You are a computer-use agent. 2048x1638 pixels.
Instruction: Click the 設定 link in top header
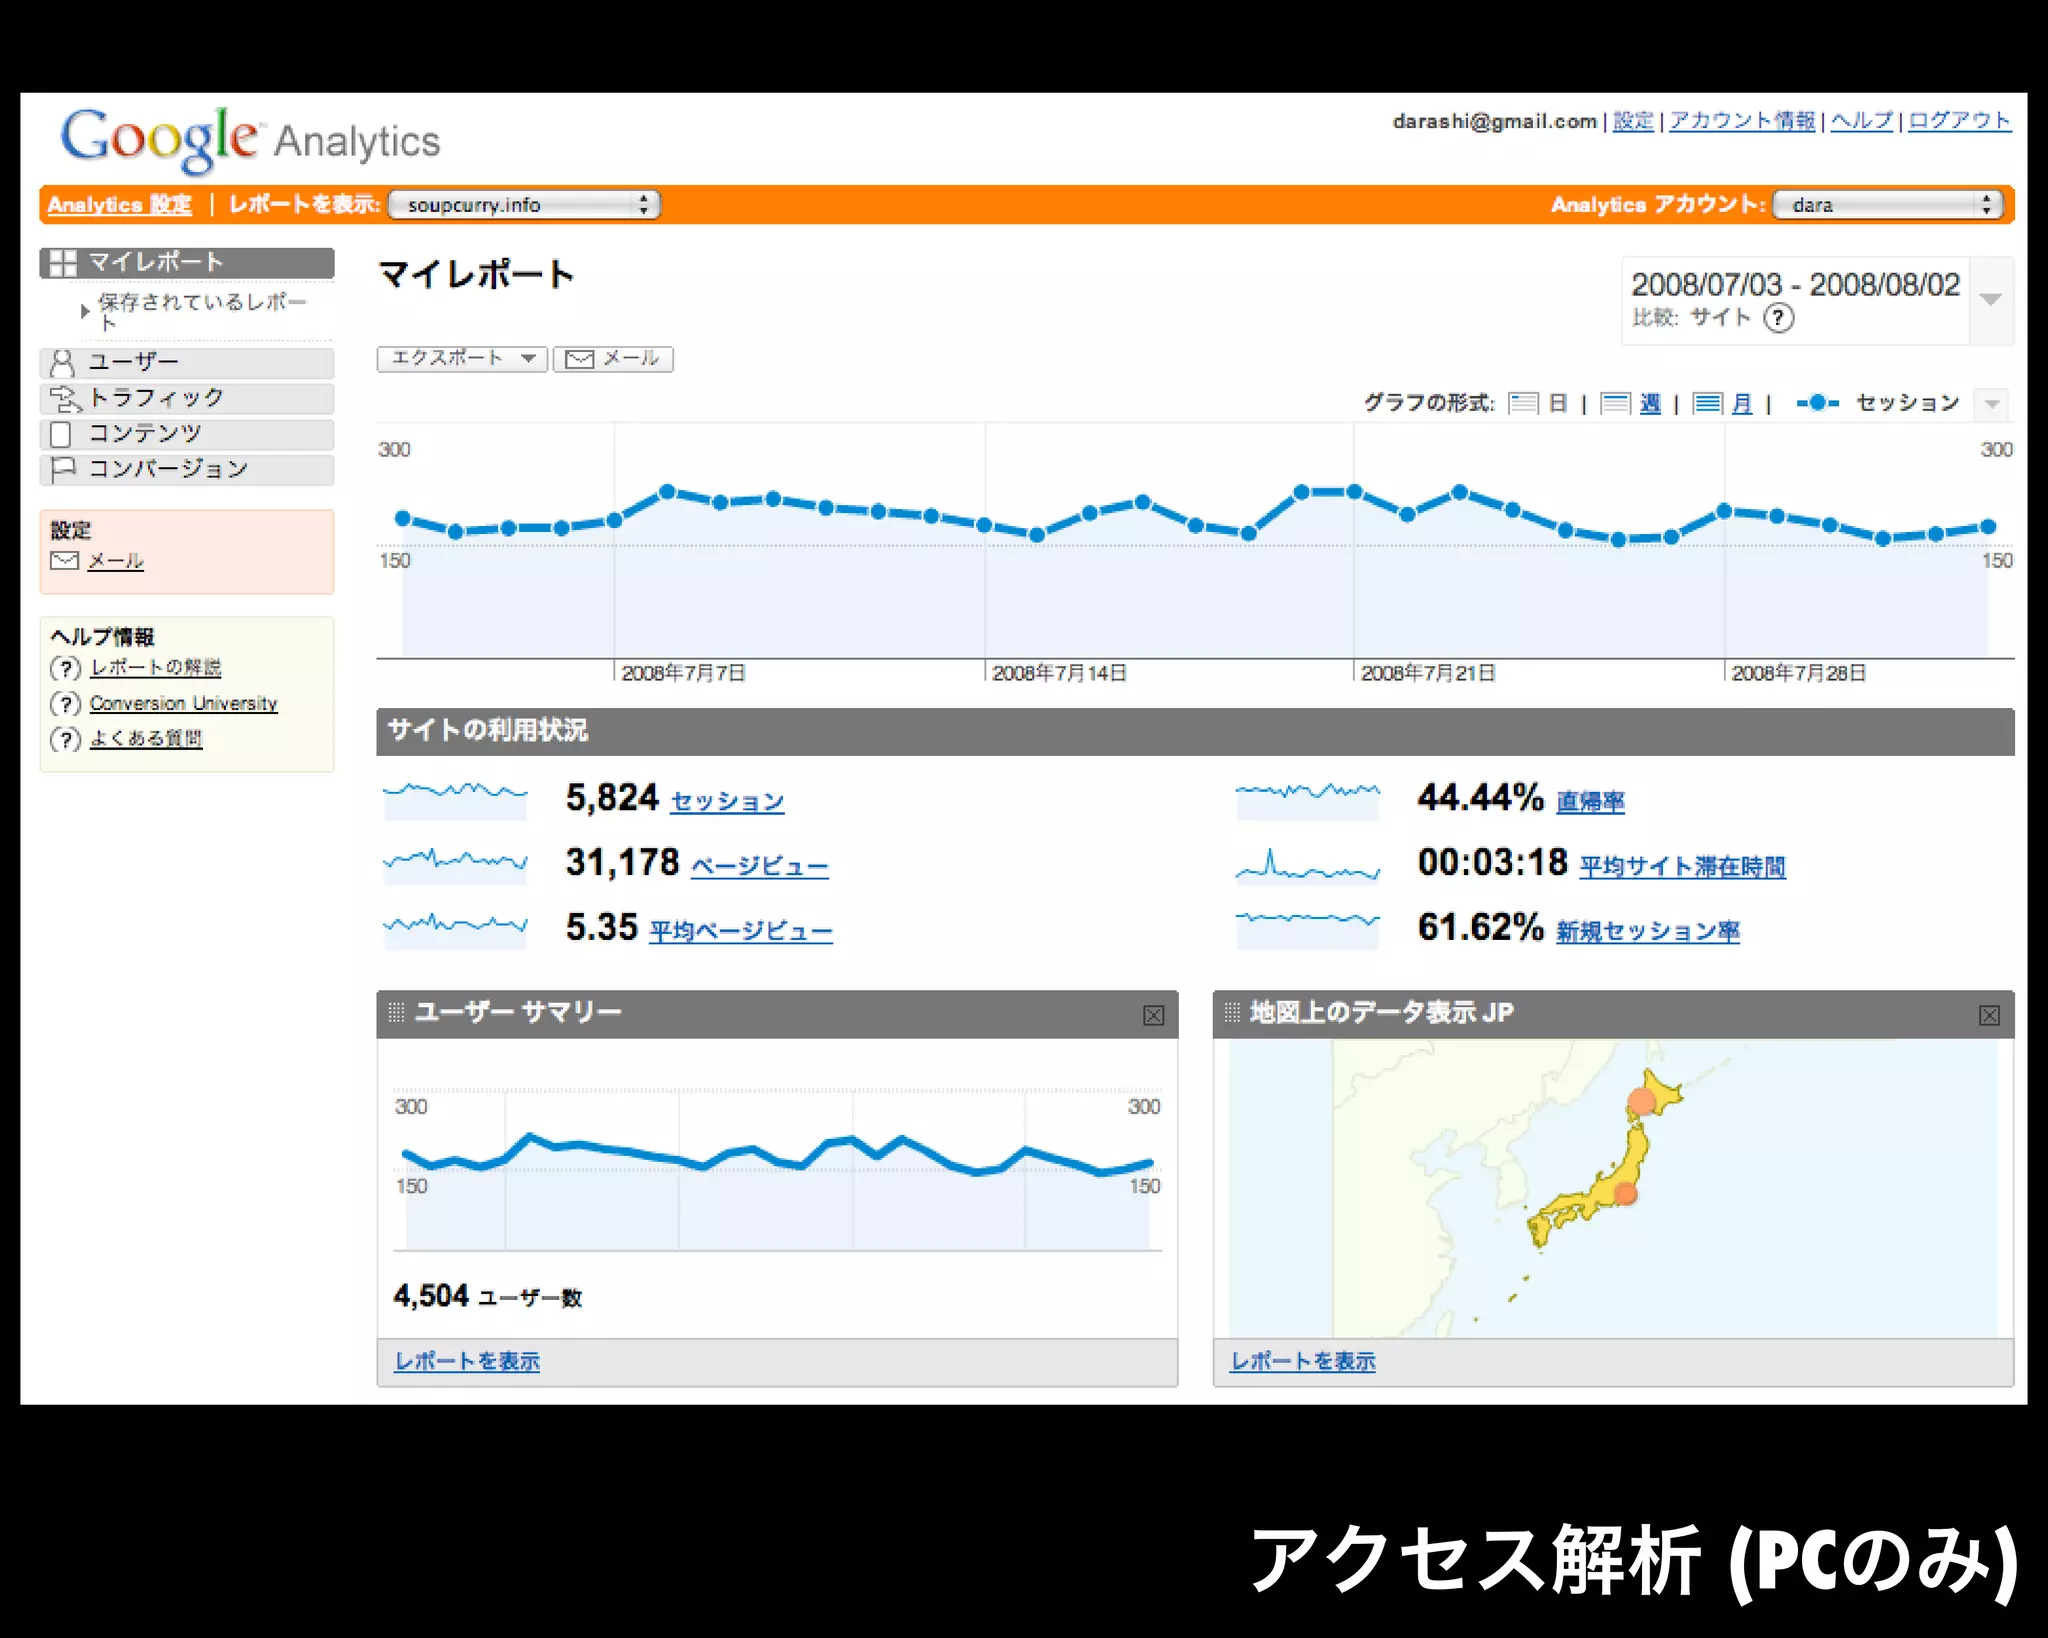coord(1633,121)
